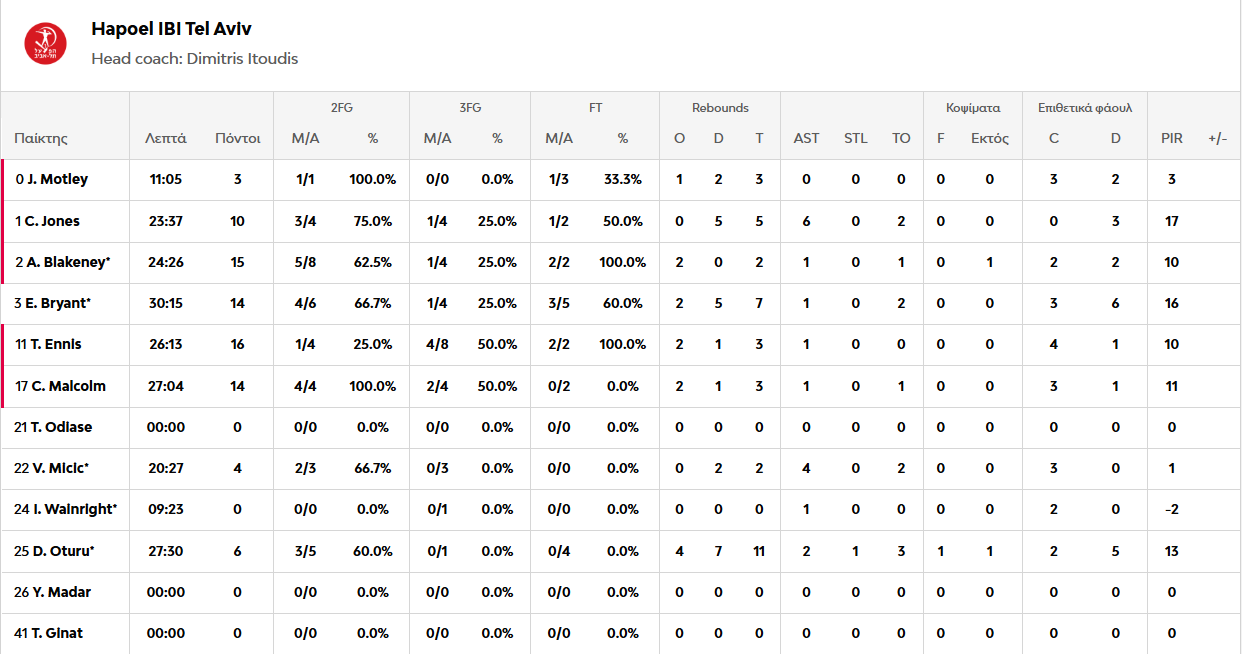The width and height of the screenshot is (1242, 654).
Task: Click the Rebounds group header
Action: [720, 108]
